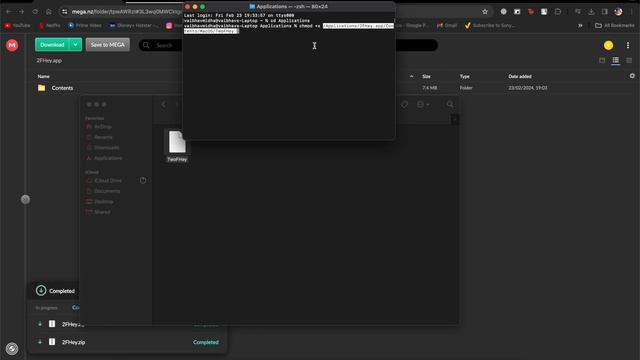Screen dimensions: 640x360
Task: Click the Save to MEGA button
Action: pos(108,45)
